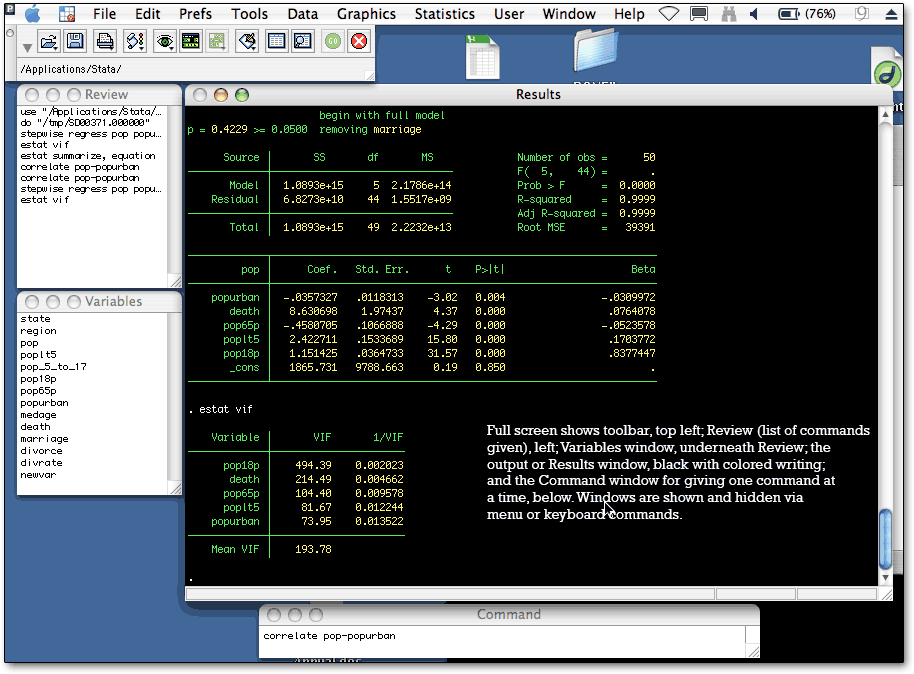The width and height of the screenshot is (914, 674).
Task: Select 'estat summarize, equation' in Review
Action: (x=88, y=156)
